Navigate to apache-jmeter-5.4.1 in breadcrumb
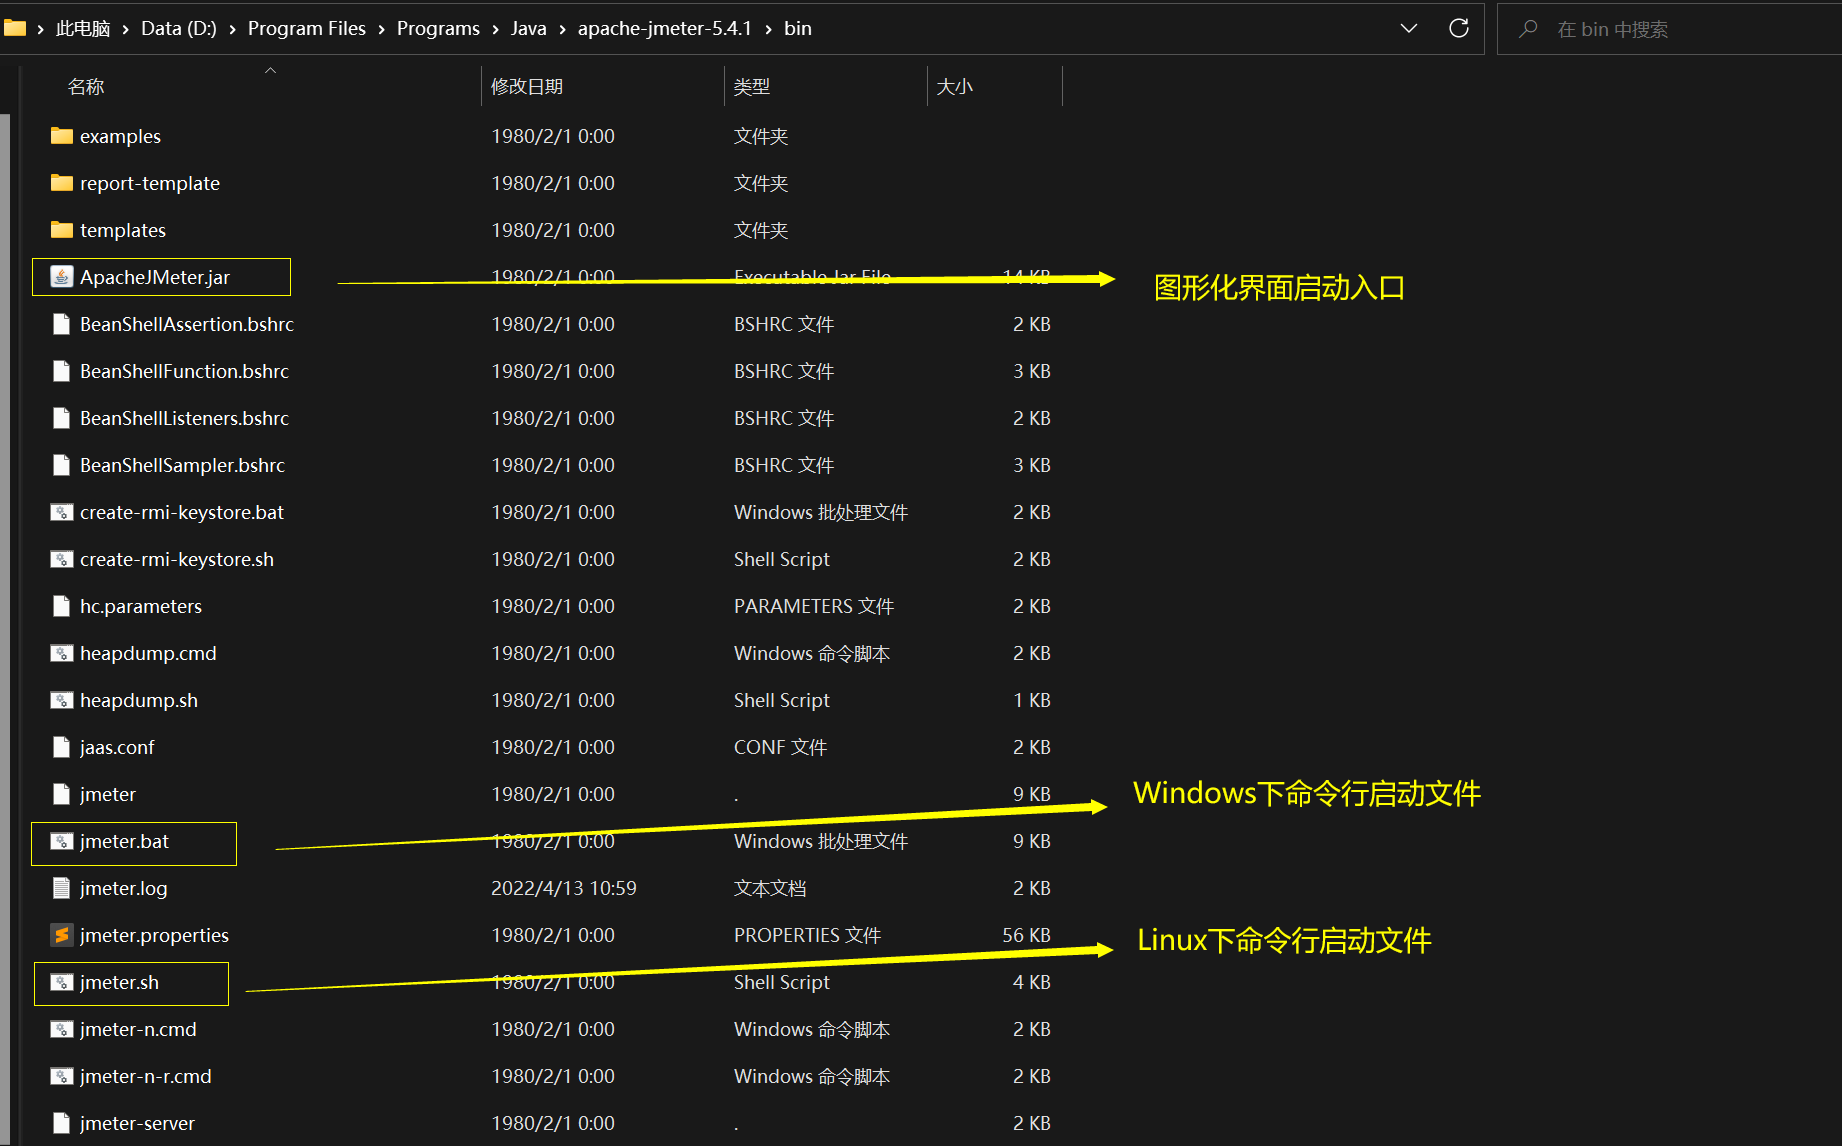The width and height of the screenshot is (1842, 1146). pos(665,28)
